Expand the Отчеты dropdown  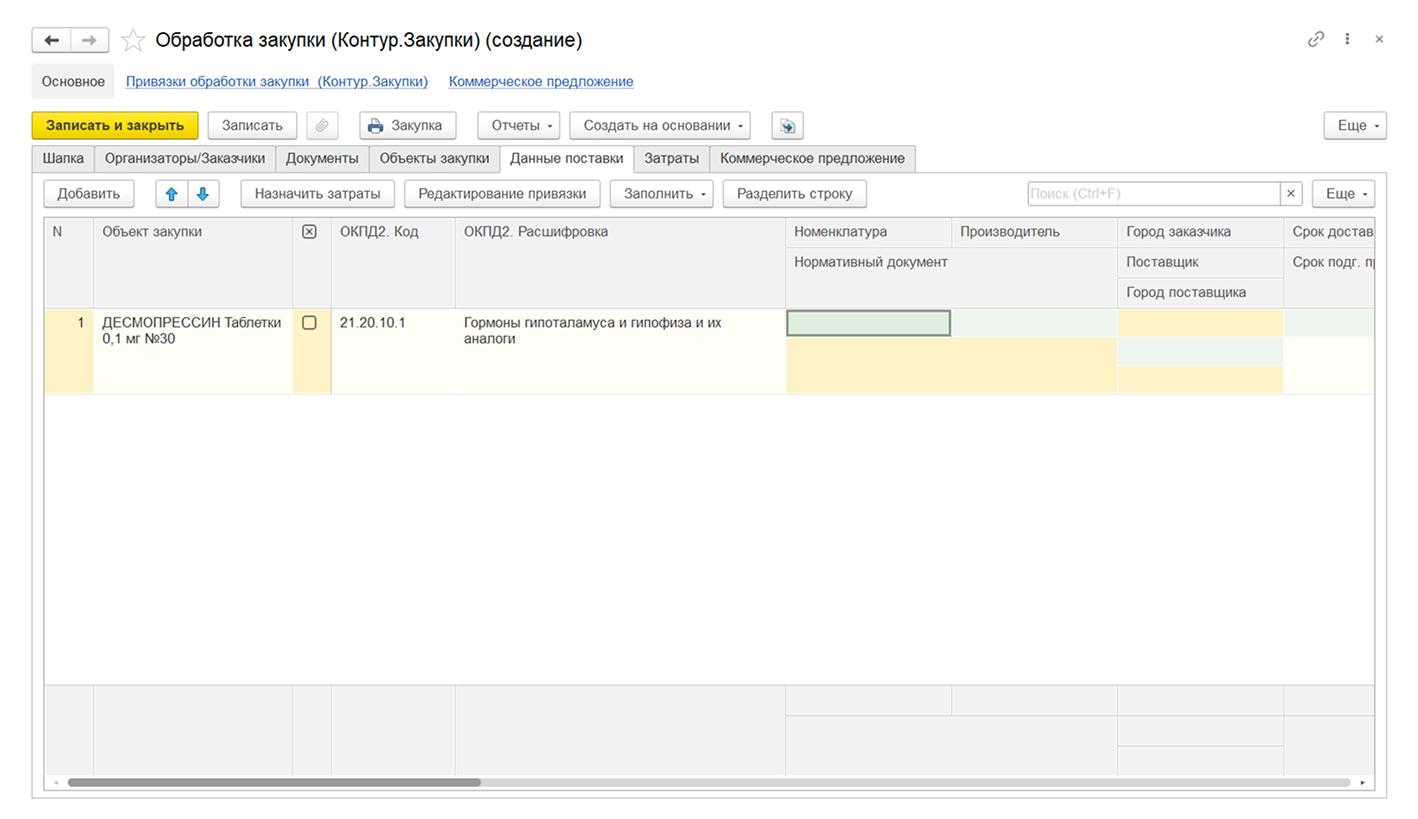click(519, 126)
